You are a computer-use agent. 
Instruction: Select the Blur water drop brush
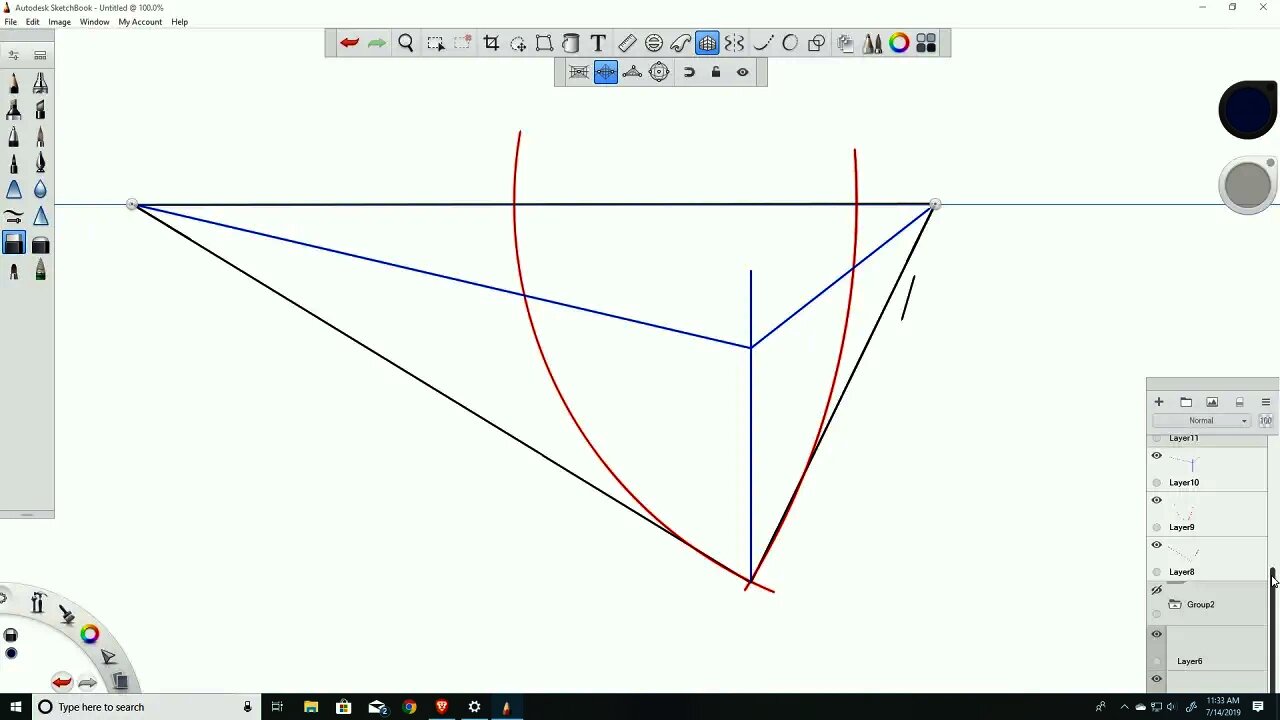40,190
